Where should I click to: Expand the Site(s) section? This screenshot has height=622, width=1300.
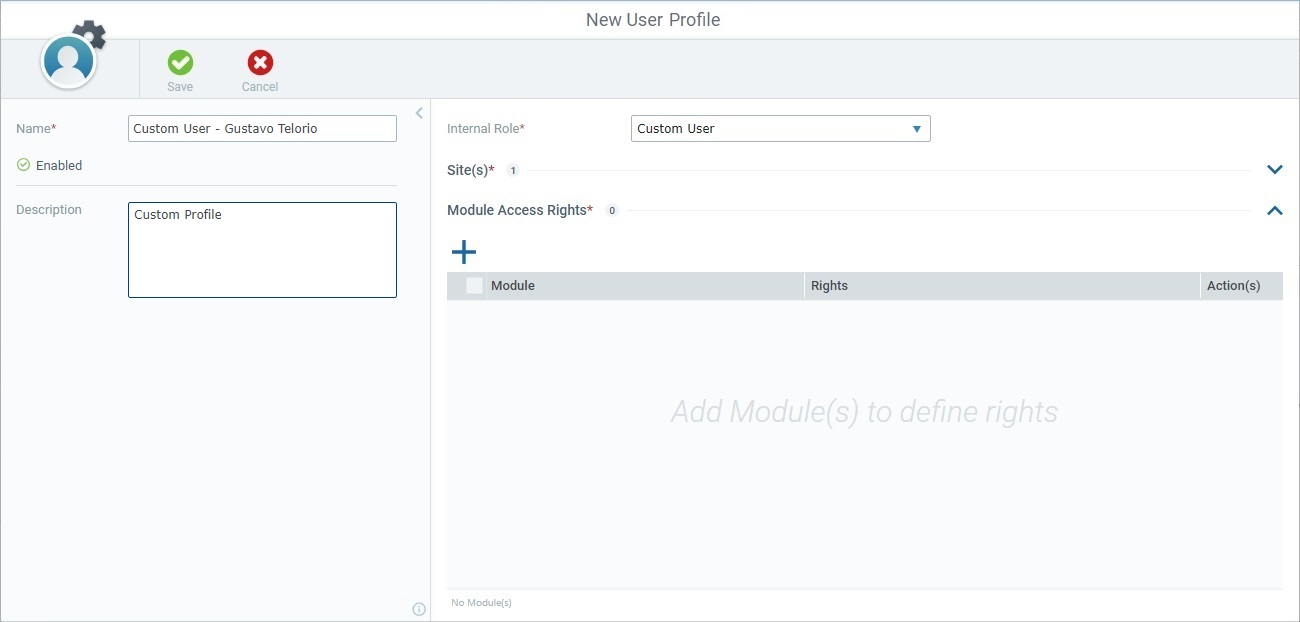[1274, 169]
